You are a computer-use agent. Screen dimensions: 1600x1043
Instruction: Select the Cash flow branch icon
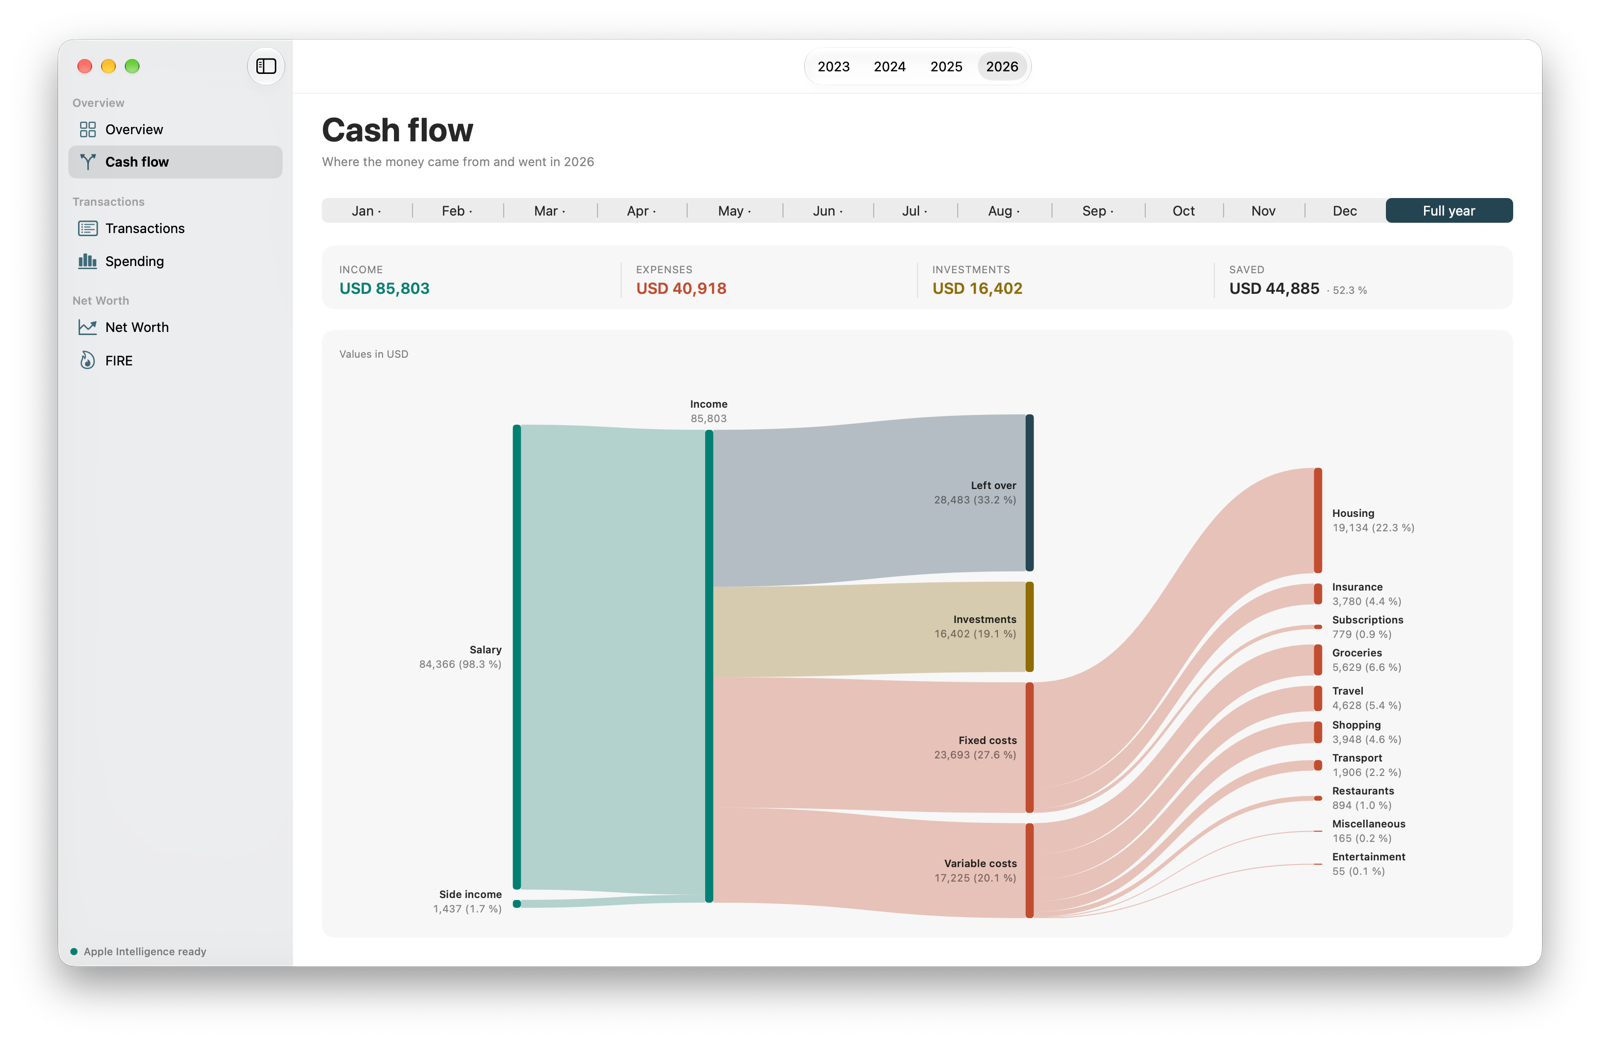point(88,161)
